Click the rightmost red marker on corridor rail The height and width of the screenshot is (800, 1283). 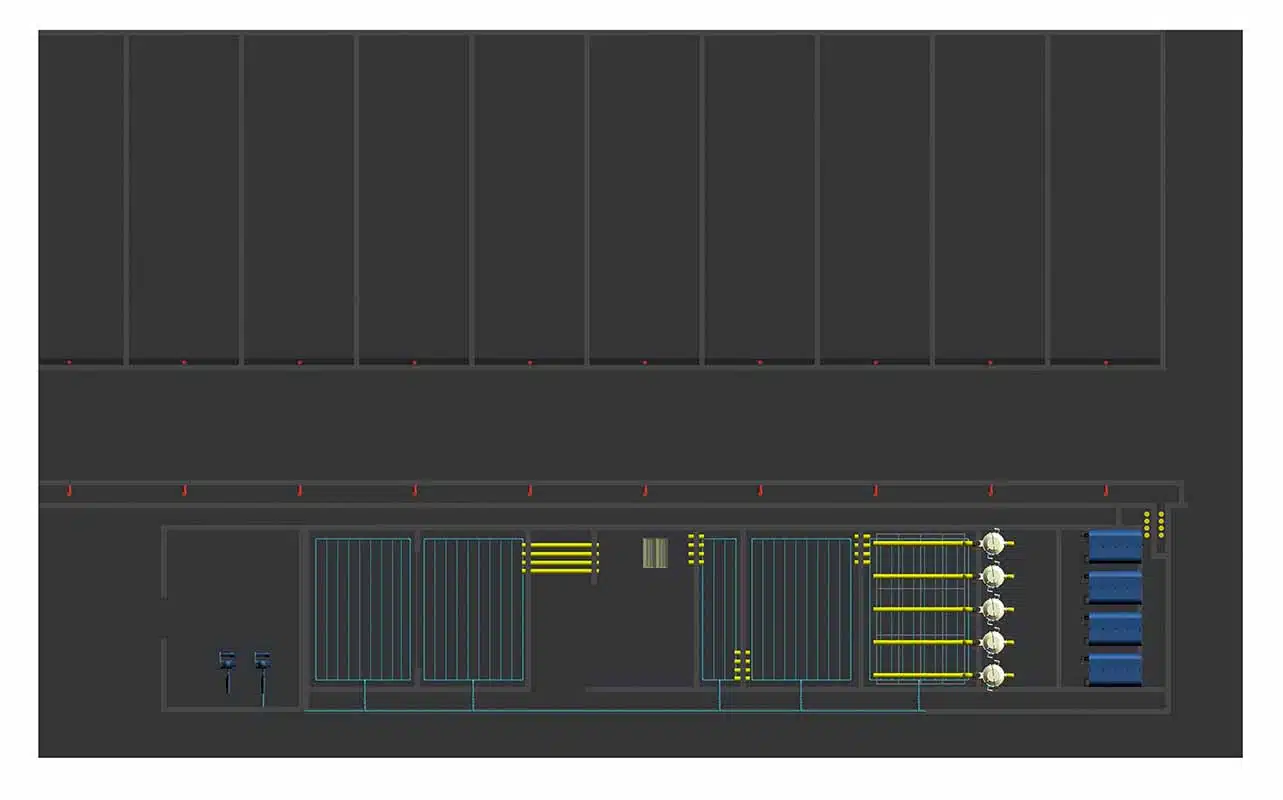1106,490
